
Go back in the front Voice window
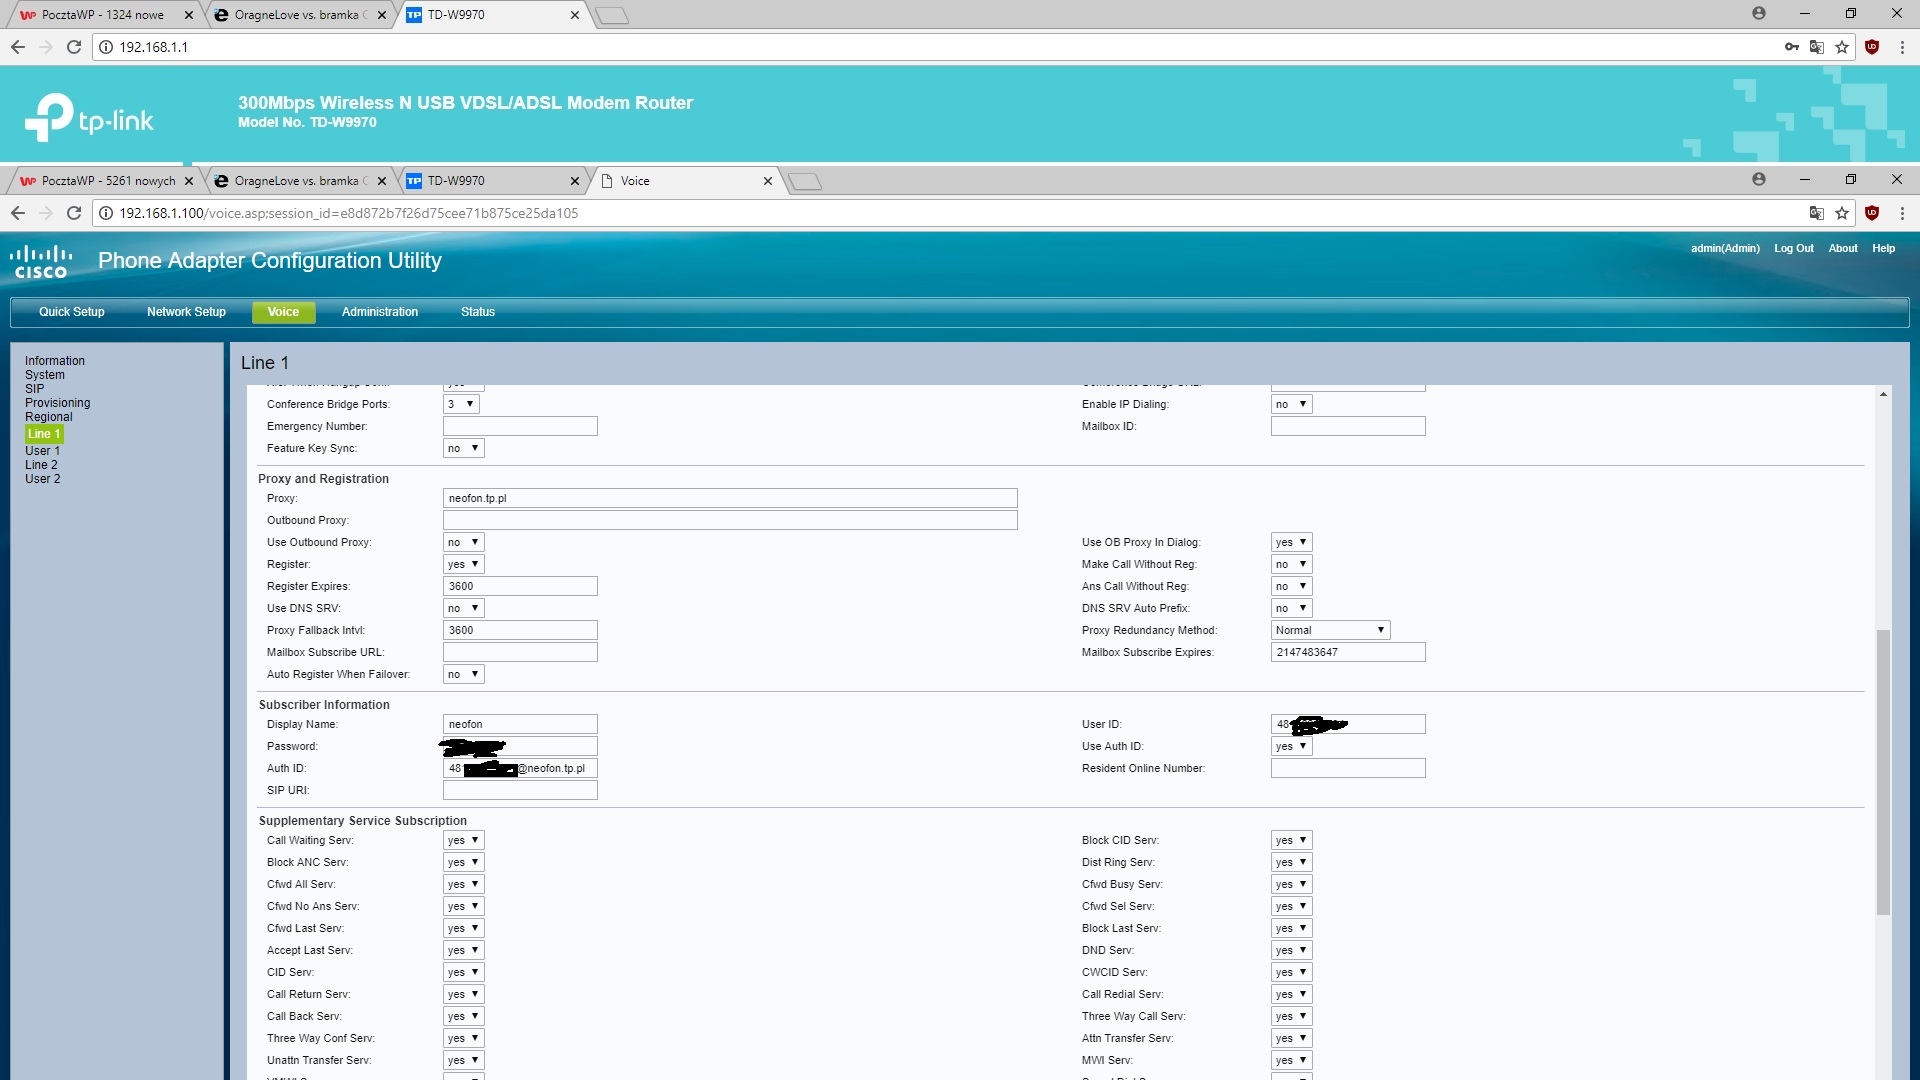click(18, 213)
